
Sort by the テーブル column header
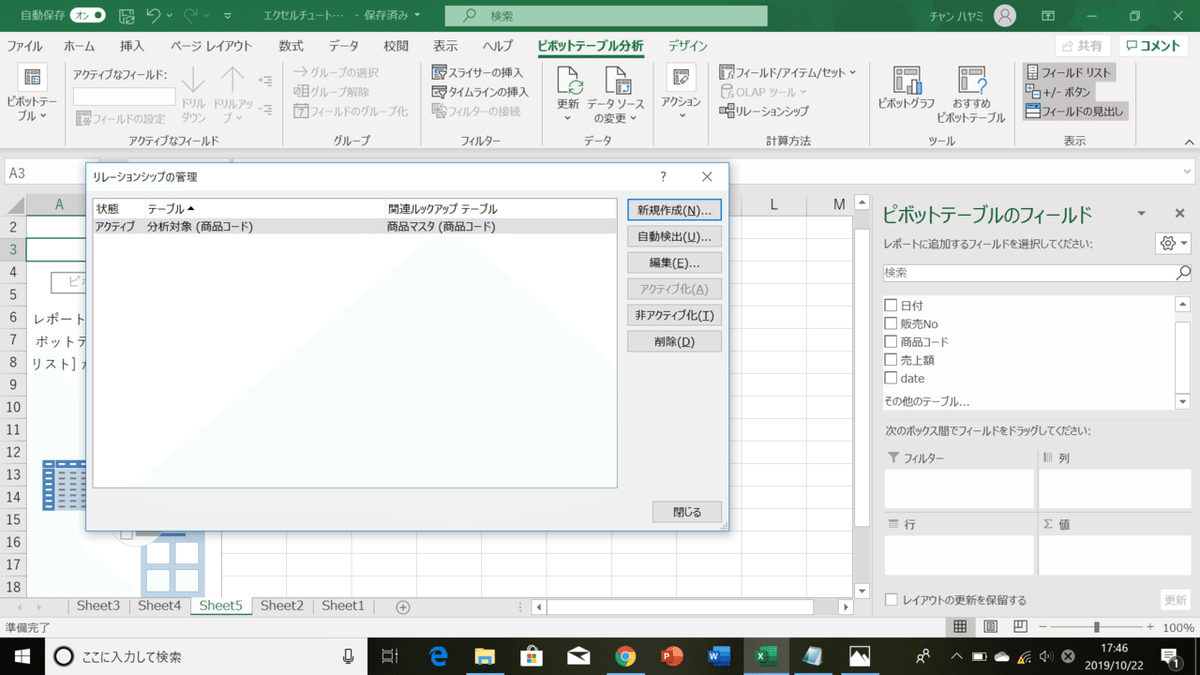point(265,208)
